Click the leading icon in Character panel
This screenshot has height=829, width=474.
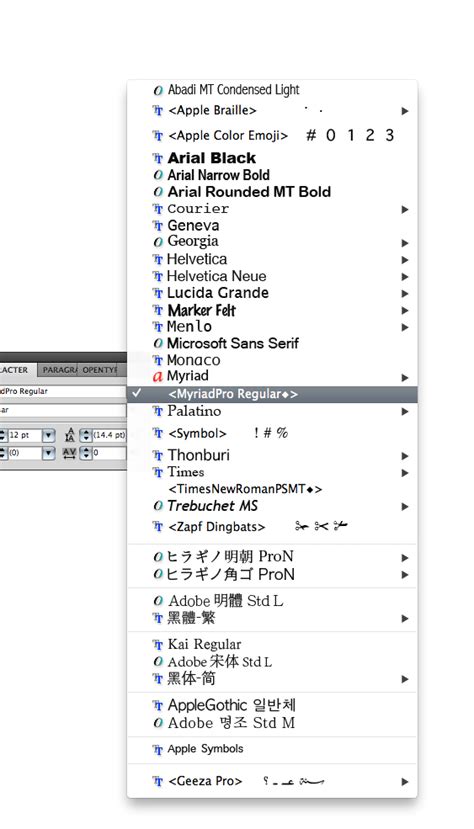click(70, 436)
